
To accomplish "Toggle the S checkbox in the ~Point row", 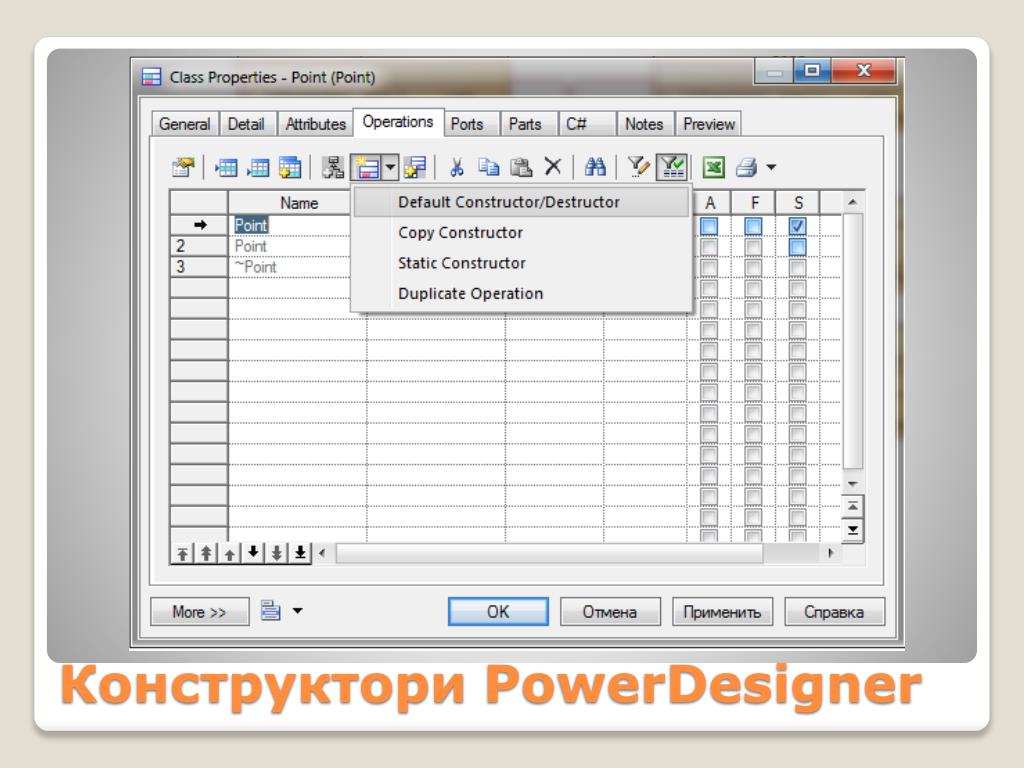I will pyautogui.click(x=797, y=268).
